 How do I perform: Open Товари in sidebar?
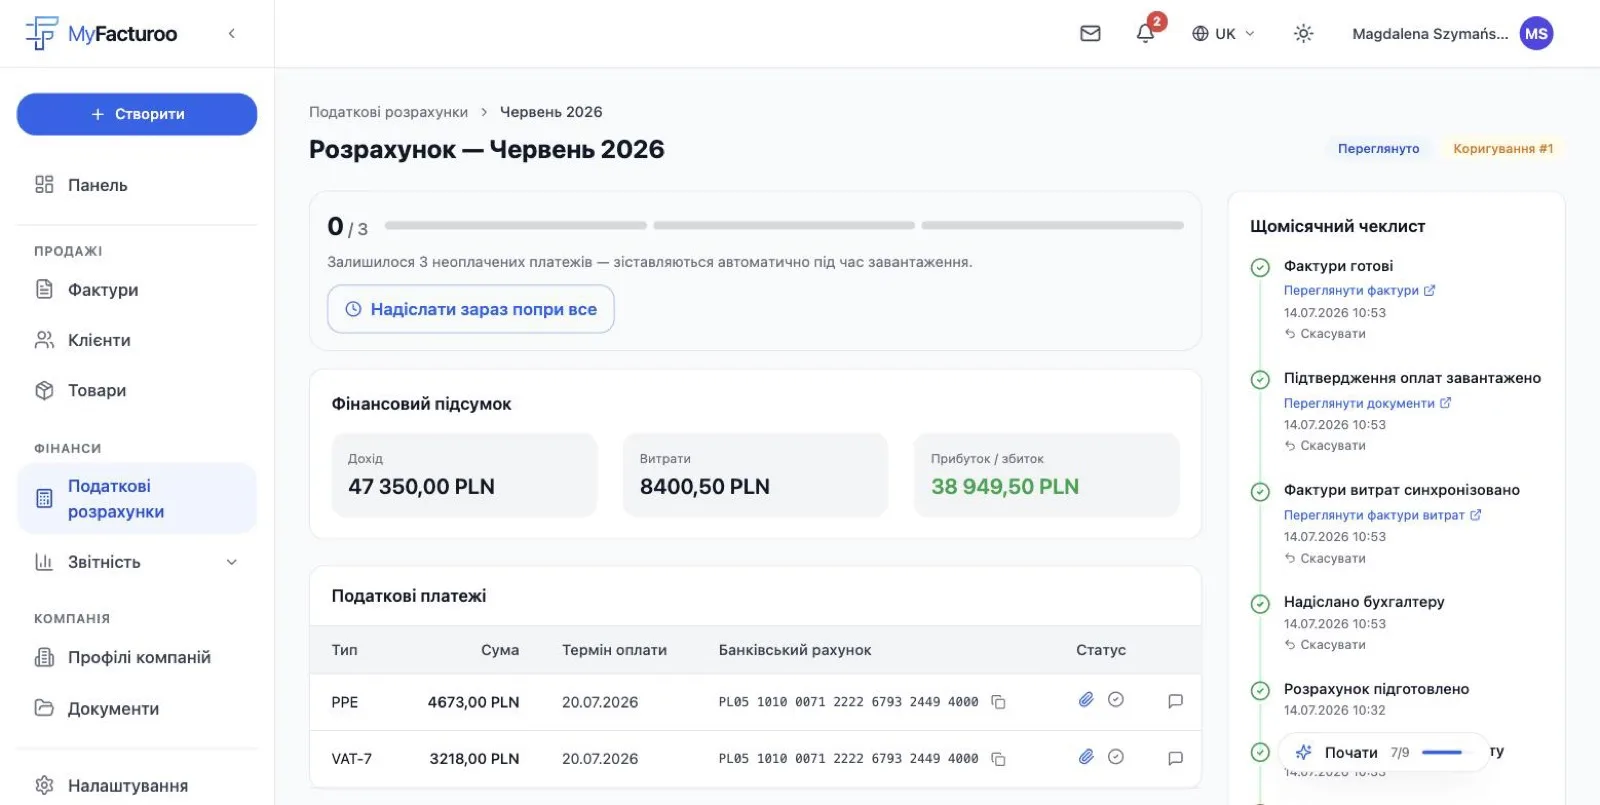[x=137, y=390]
